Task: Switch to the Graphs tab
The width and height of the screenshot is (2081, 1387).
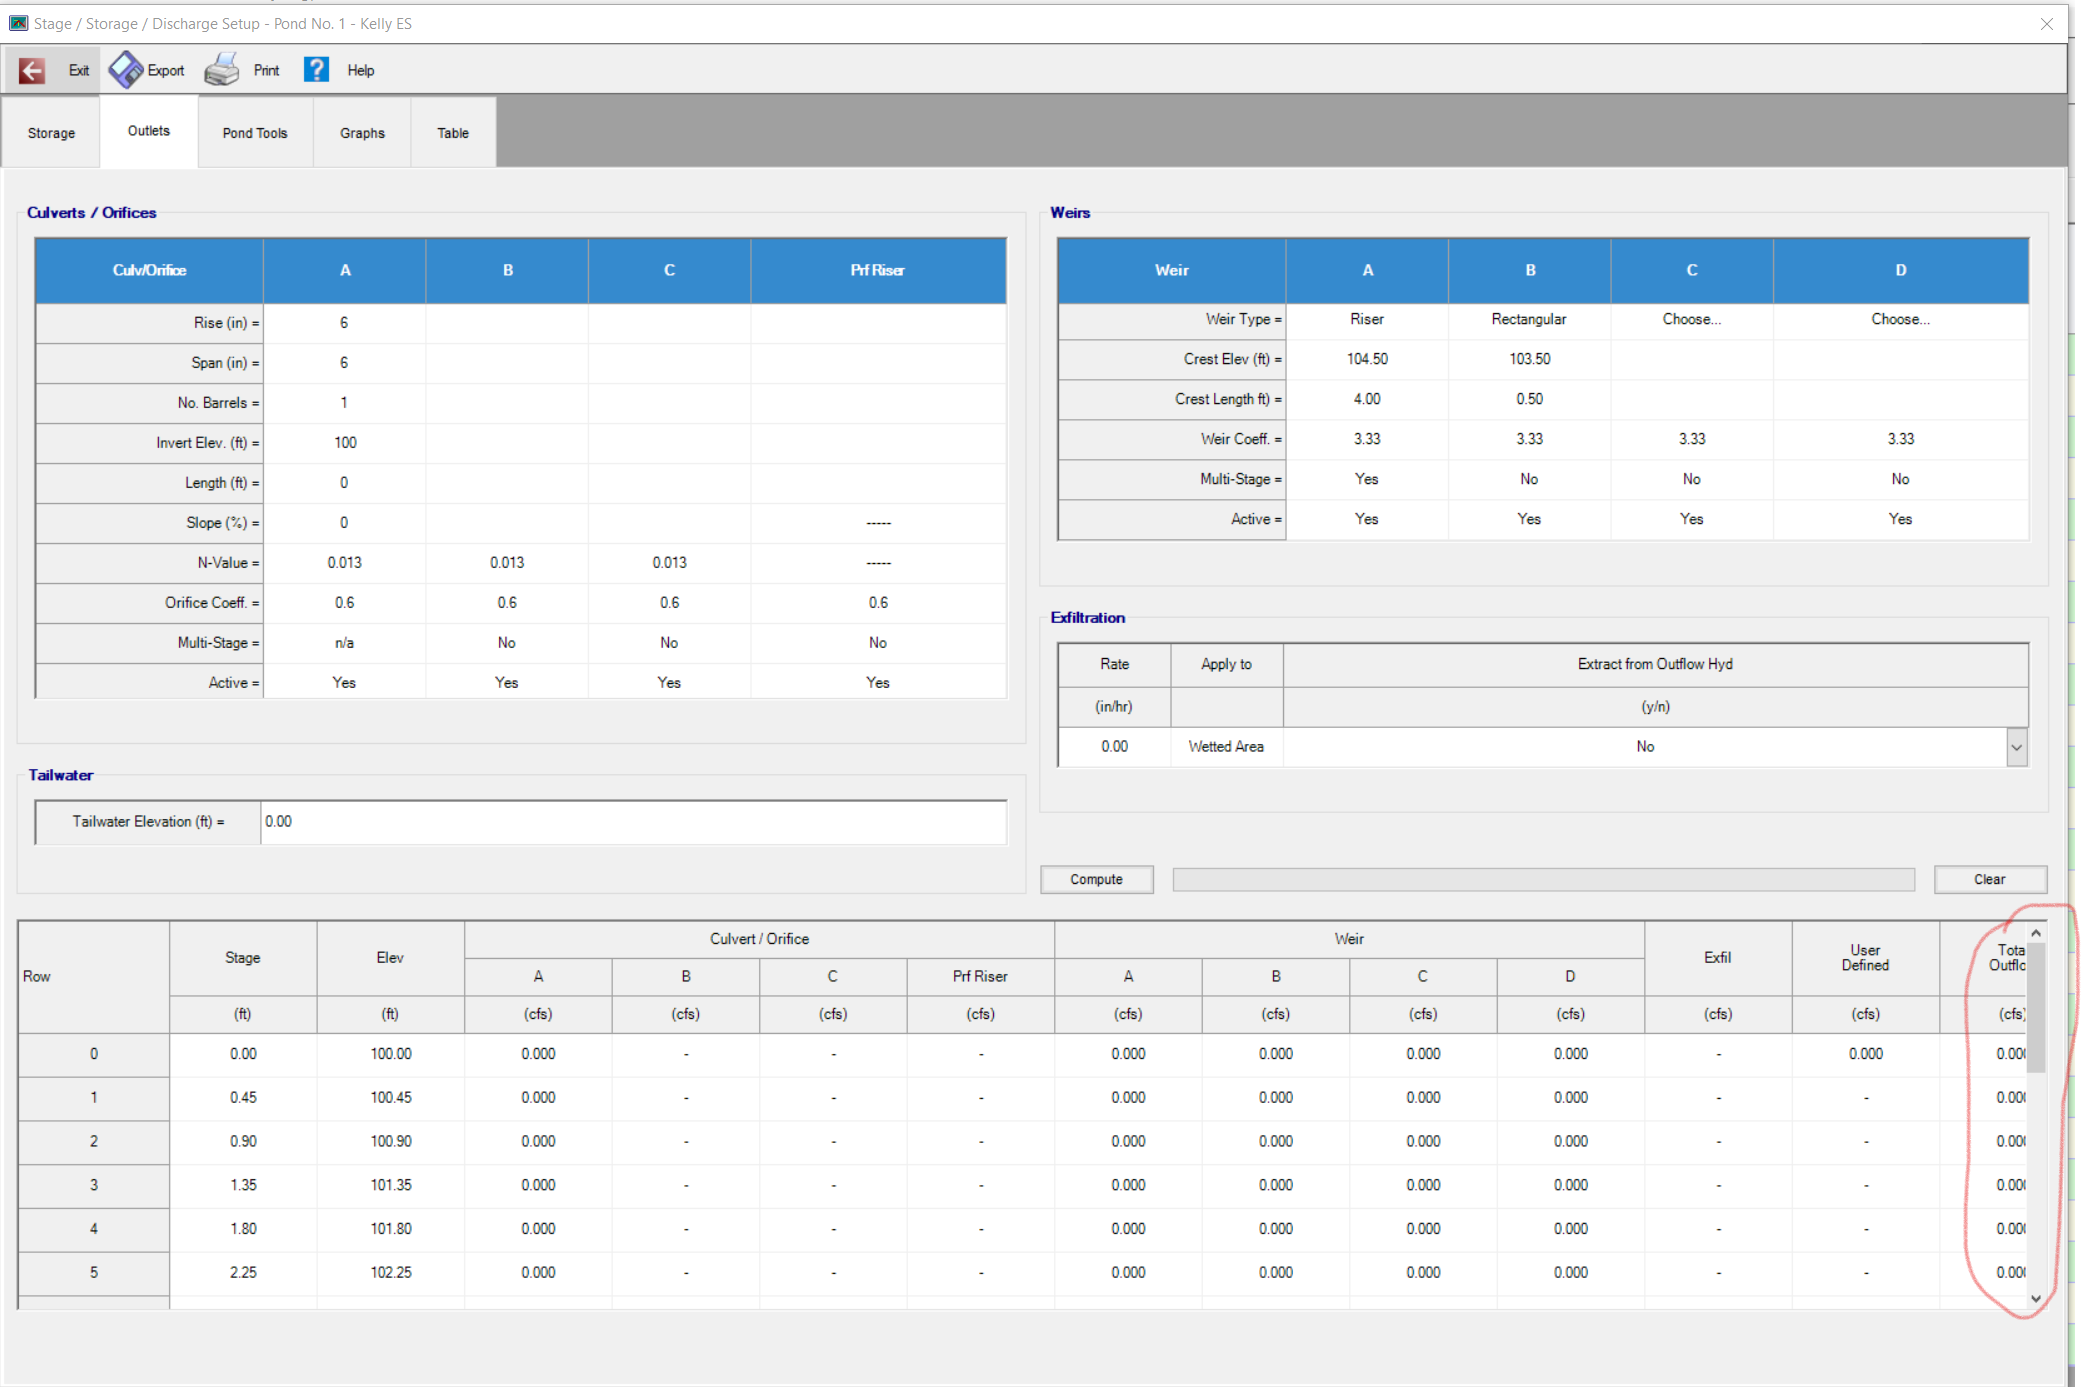Action: click(x=362, y=133)
